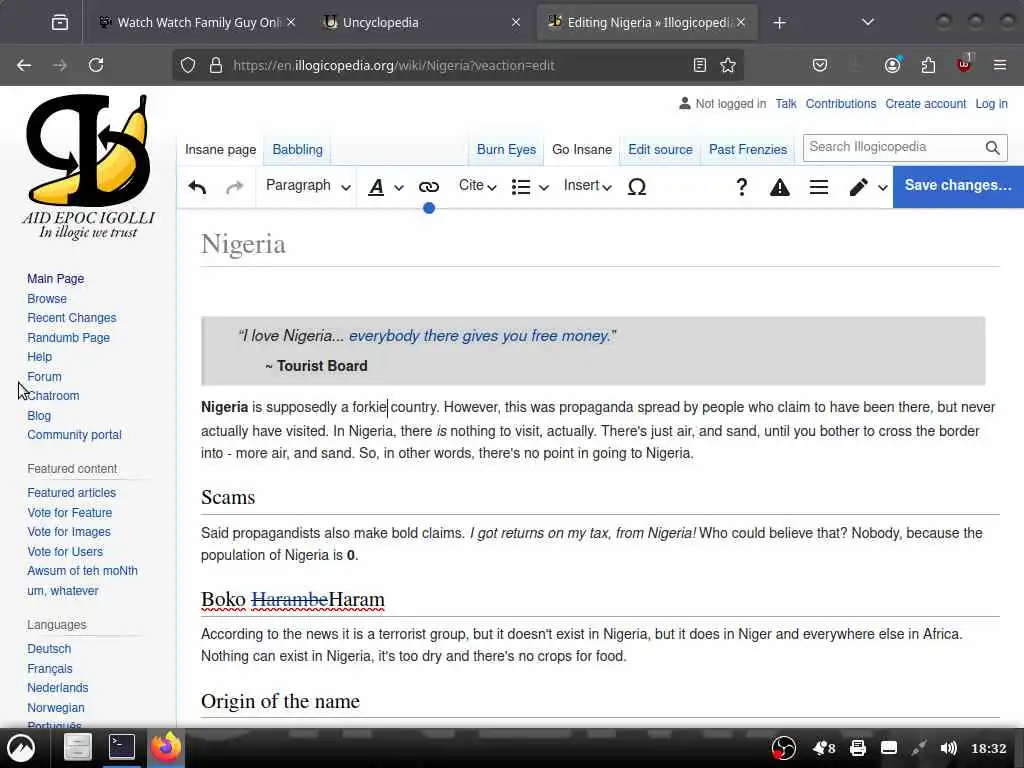Open Firefox View icon in tab bar
The width and height of the screenshot is (1024, 768).
[59, 23]
